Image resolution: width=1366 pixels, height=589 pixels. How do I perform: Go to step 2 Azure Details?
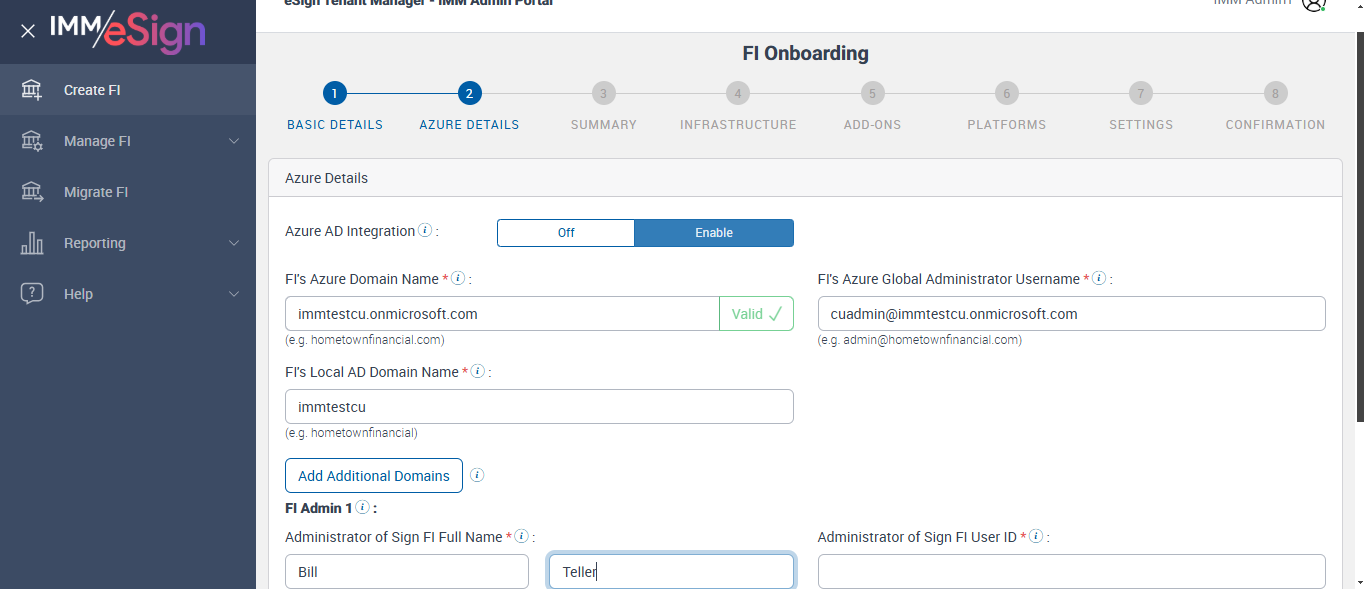[469, 94]
